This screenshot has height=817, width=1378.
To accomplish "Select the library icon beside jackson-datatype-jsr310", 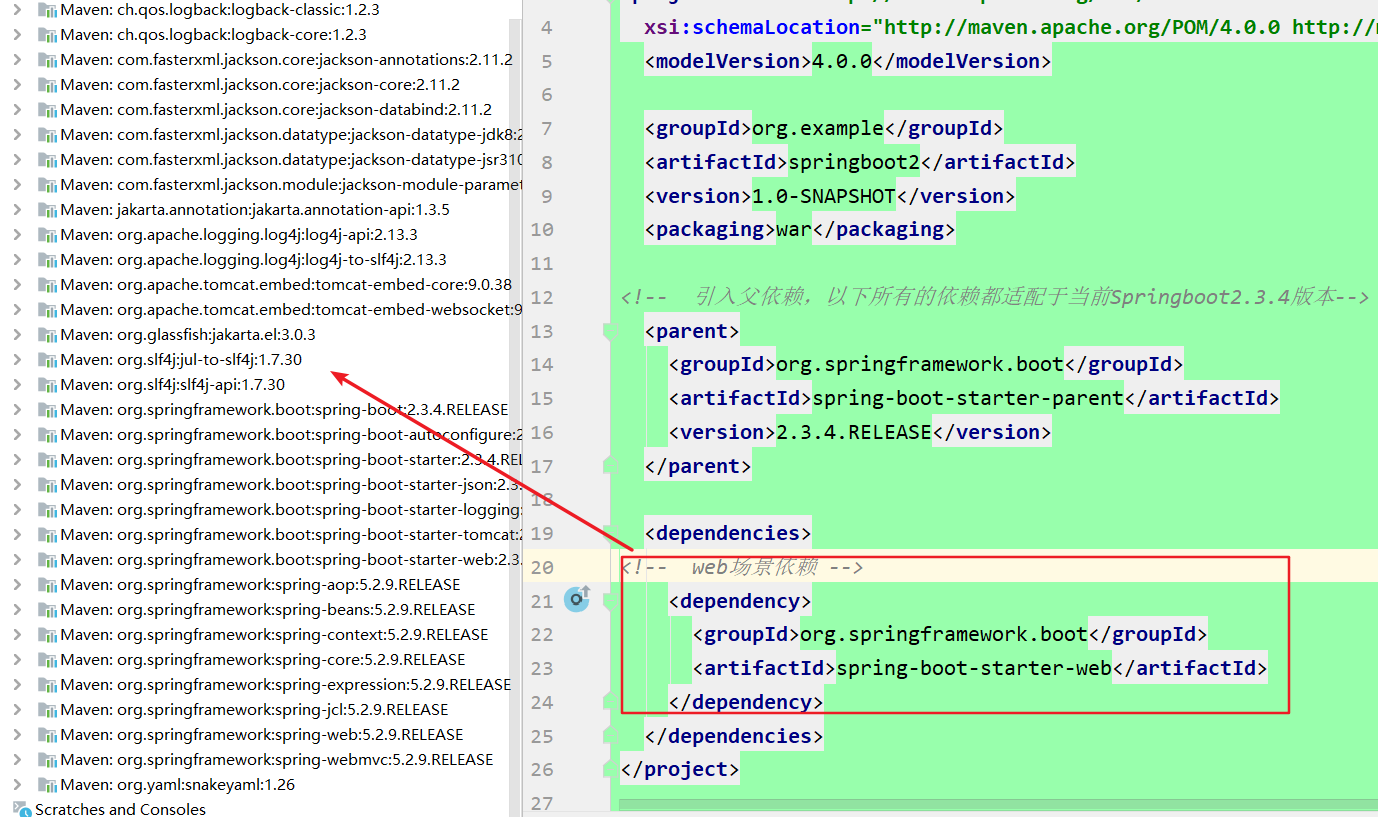I will [46, 160].
